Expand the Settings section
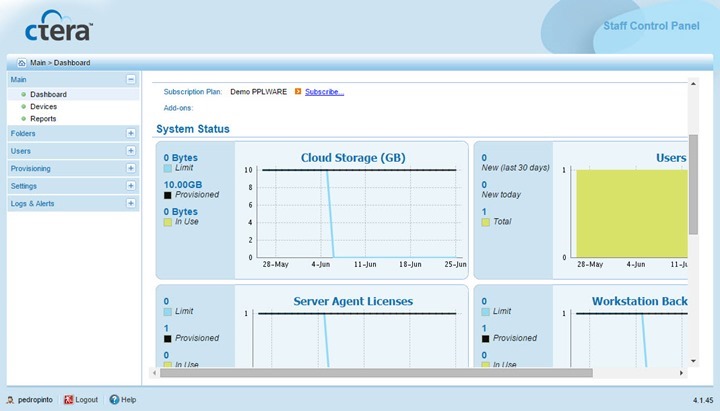720x411 pixels. (x=131, y=186)
